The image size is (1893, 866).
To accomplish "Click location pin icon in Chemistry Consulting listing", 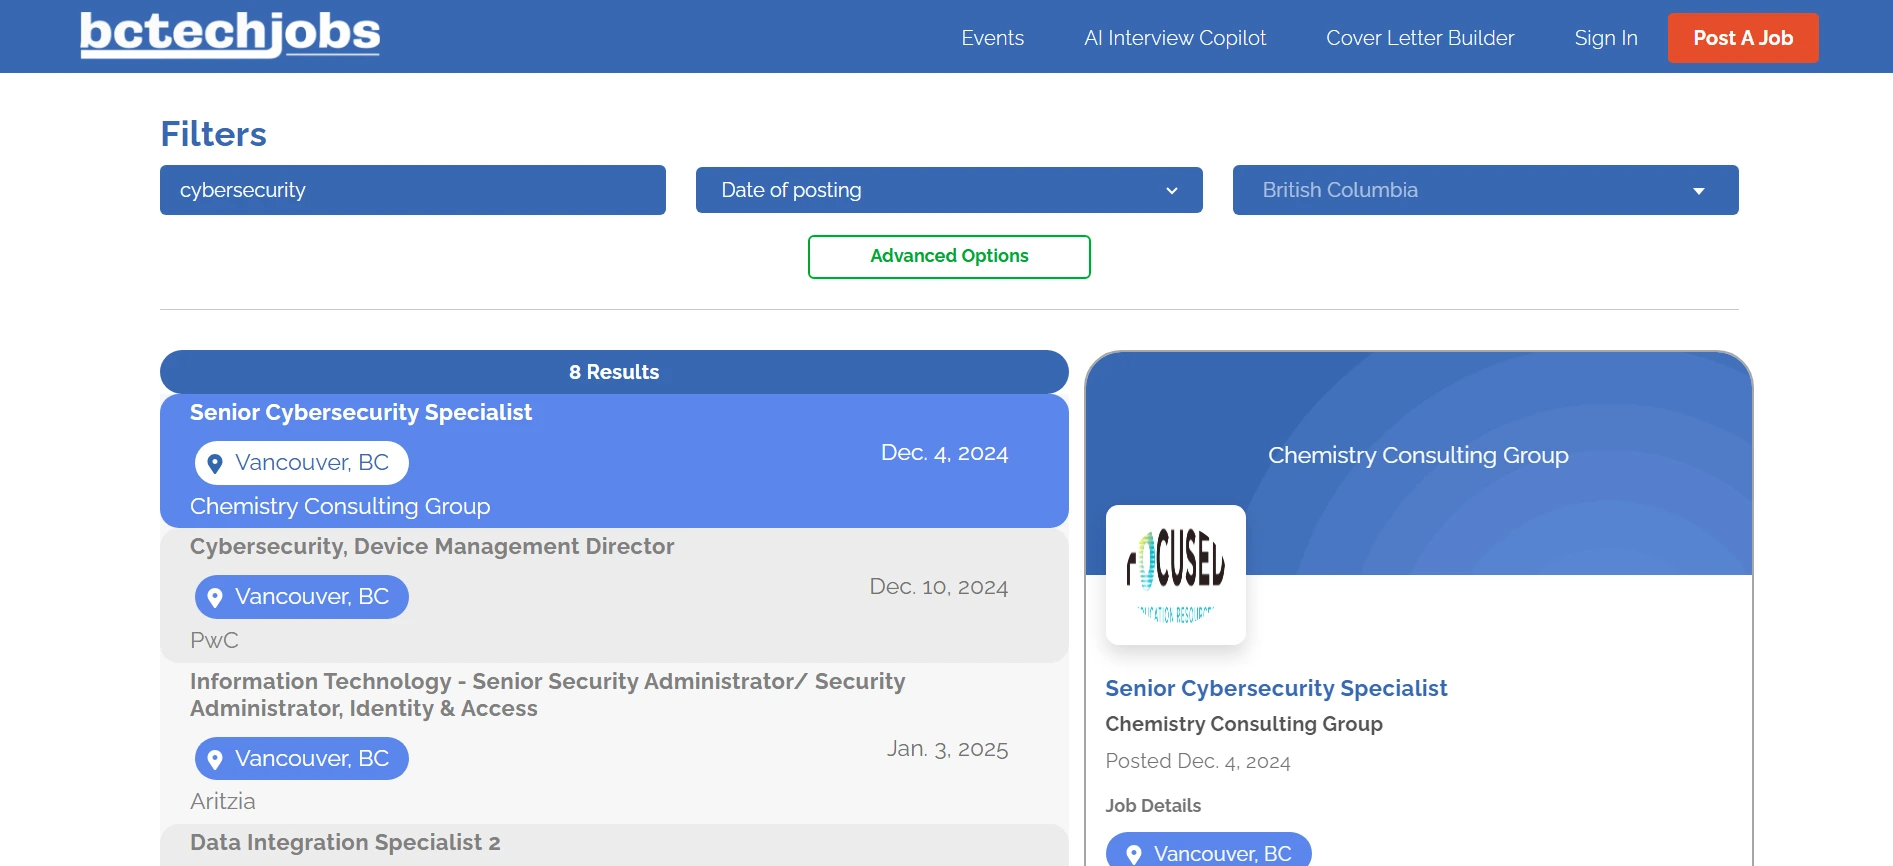I will tap(214, 463).
